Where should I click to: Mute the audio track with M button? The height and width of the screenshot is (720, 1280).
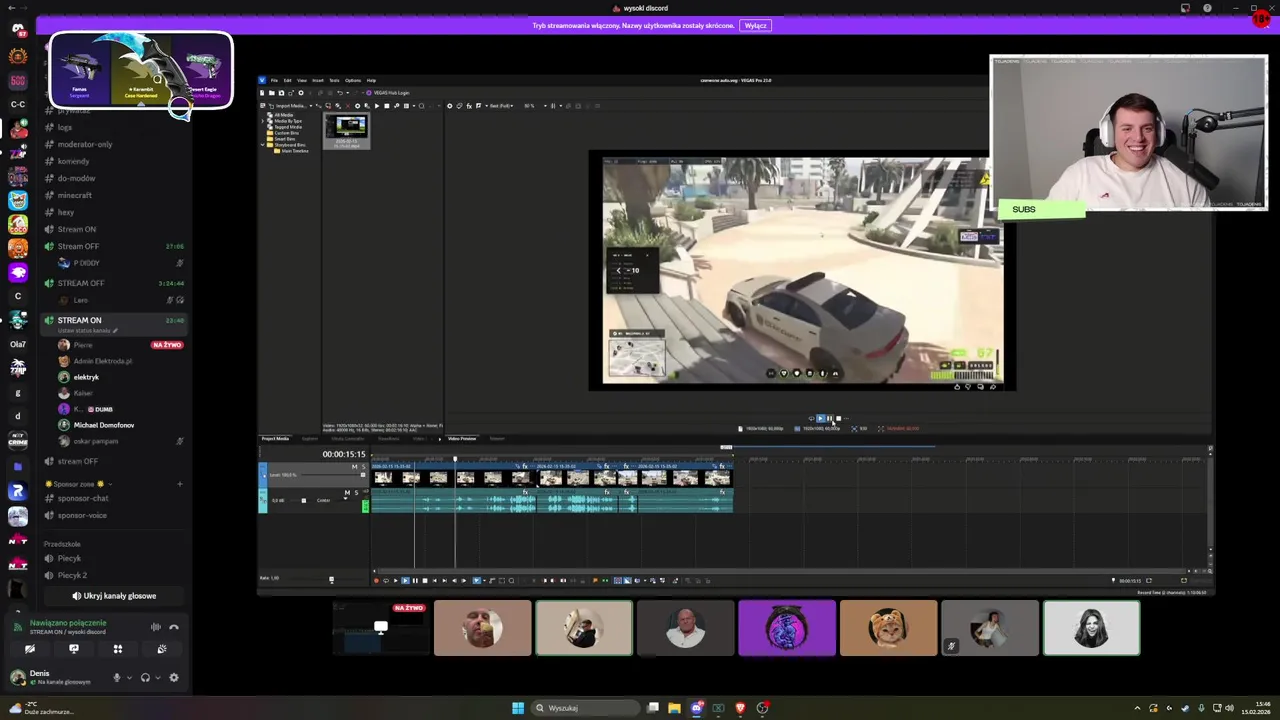[347, 493]
